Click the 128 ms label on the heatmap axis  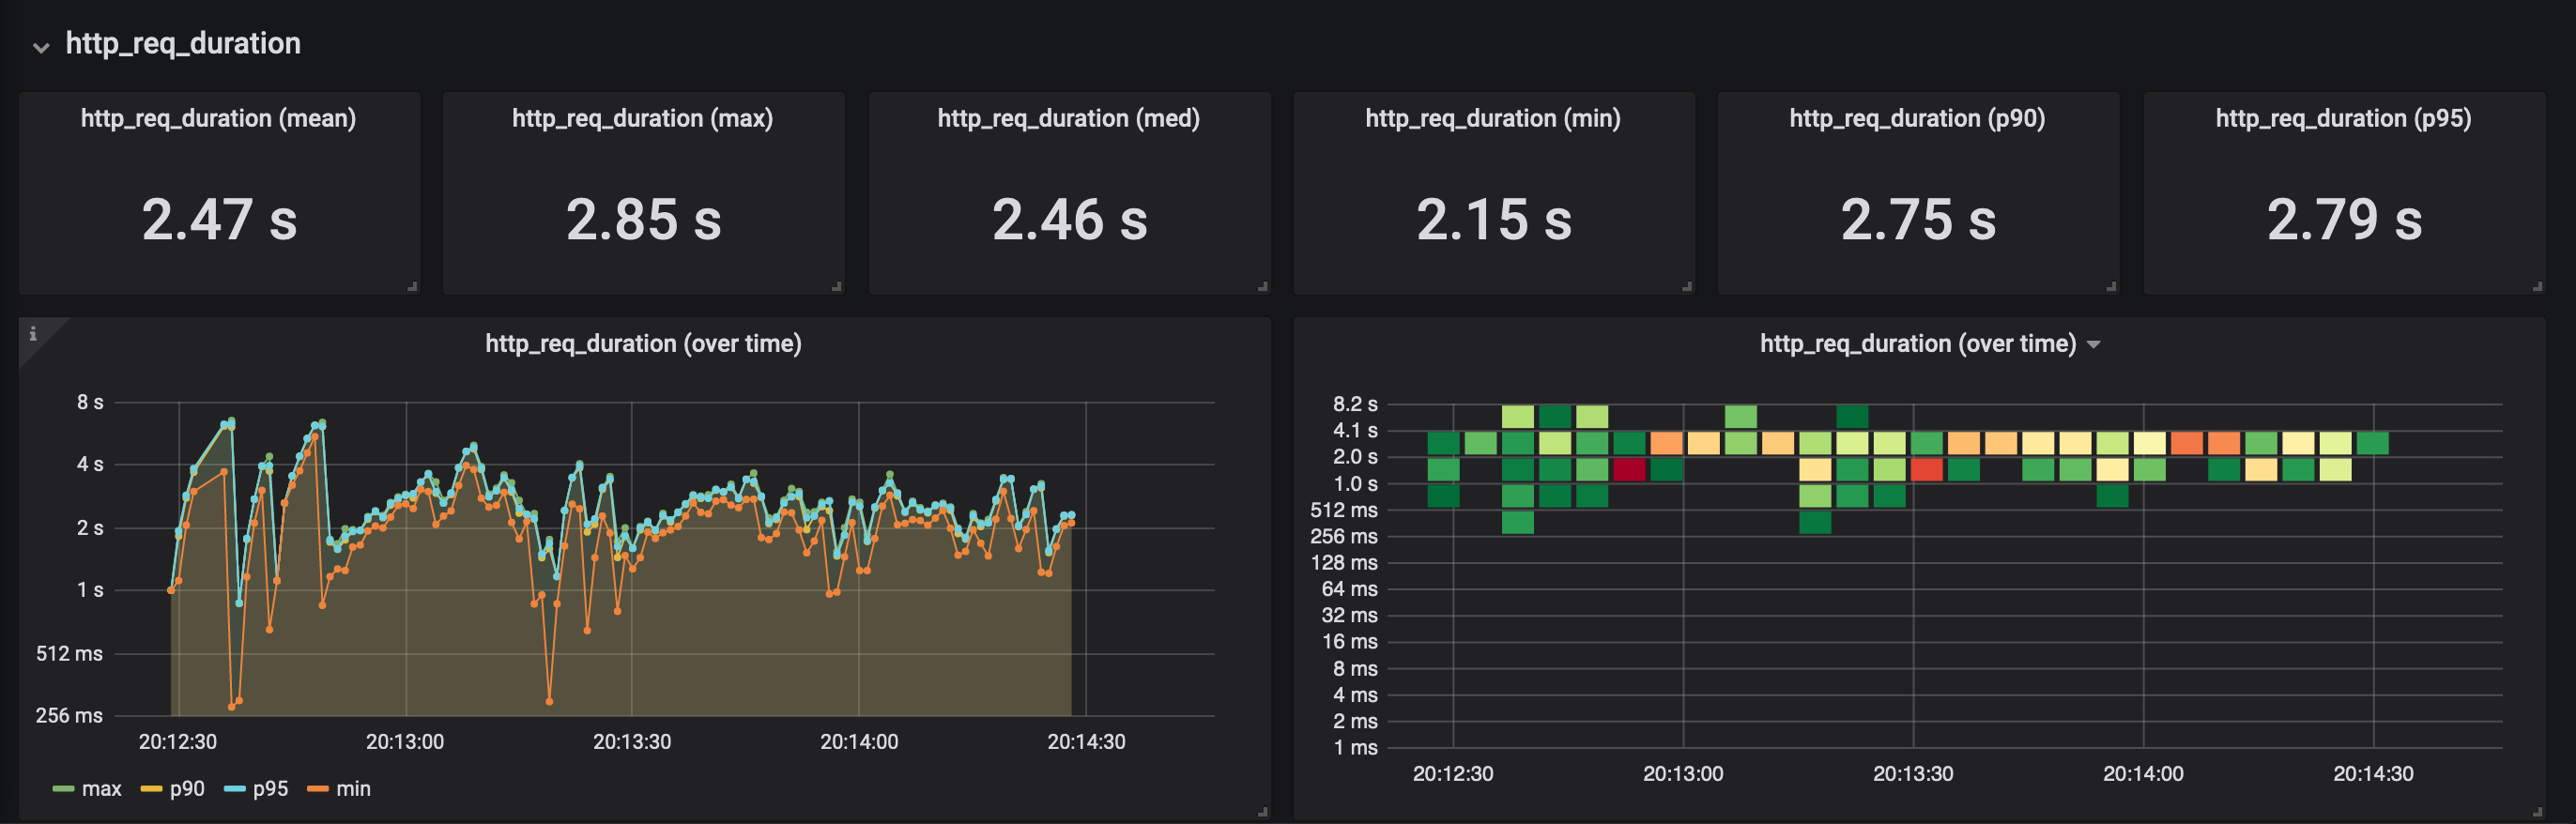point(1344,563)
